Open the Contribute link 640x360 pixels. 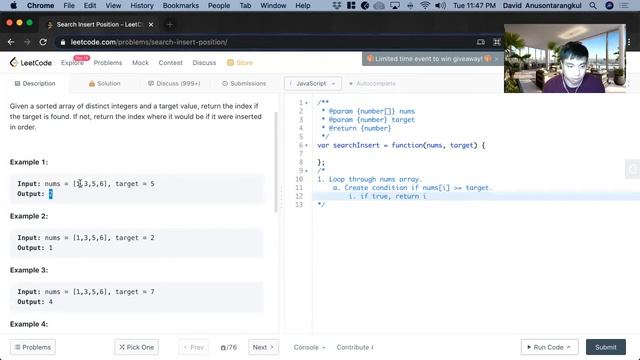[355, 347]
